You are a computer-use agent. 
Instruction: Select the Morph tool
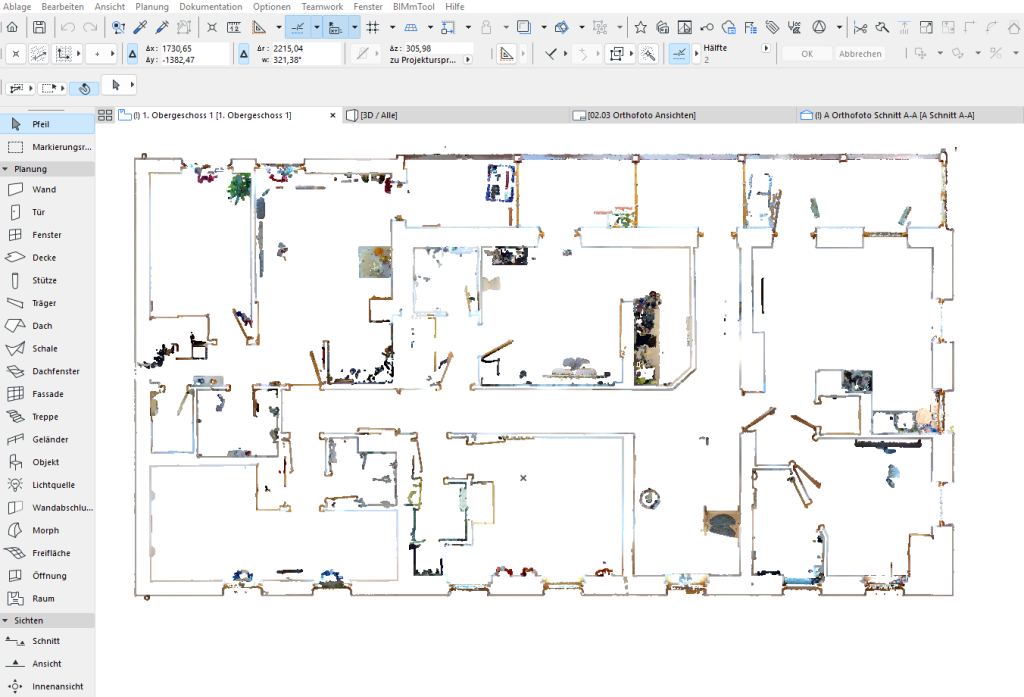pos(45,531)
